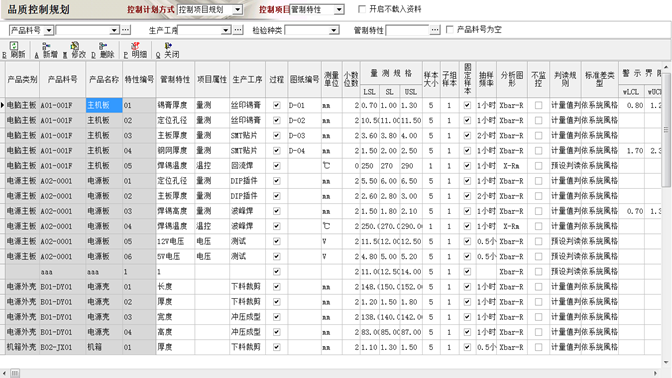Select the 高度 characteristic cell
672x378 pixels.
(x=175, y=332)
